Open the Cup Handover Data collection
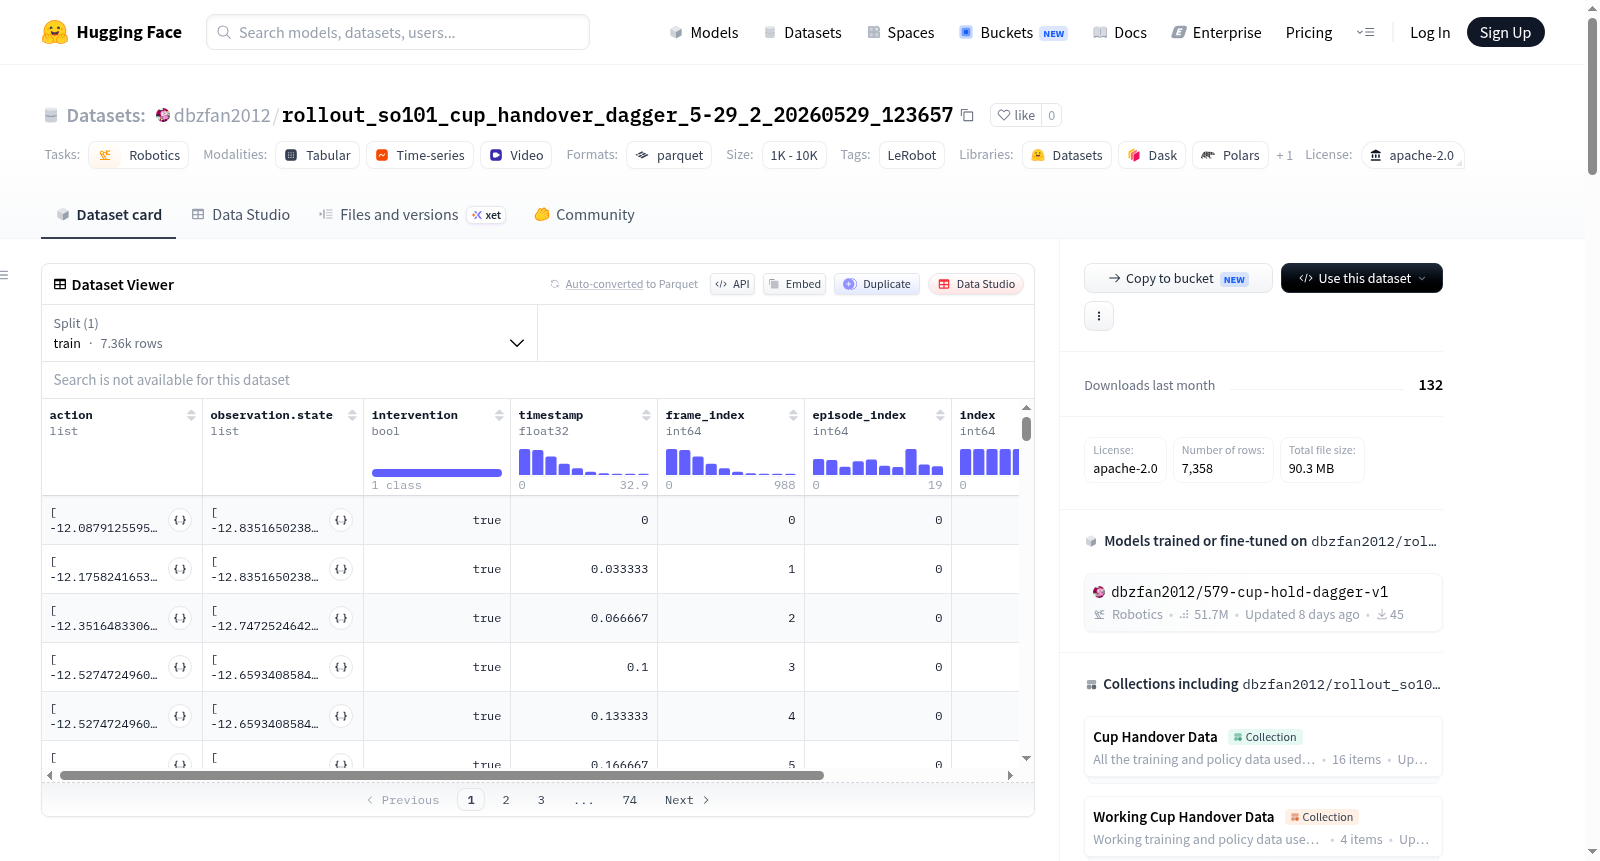This screenshot has height=861, width=1600. [x=1263, y=747]
